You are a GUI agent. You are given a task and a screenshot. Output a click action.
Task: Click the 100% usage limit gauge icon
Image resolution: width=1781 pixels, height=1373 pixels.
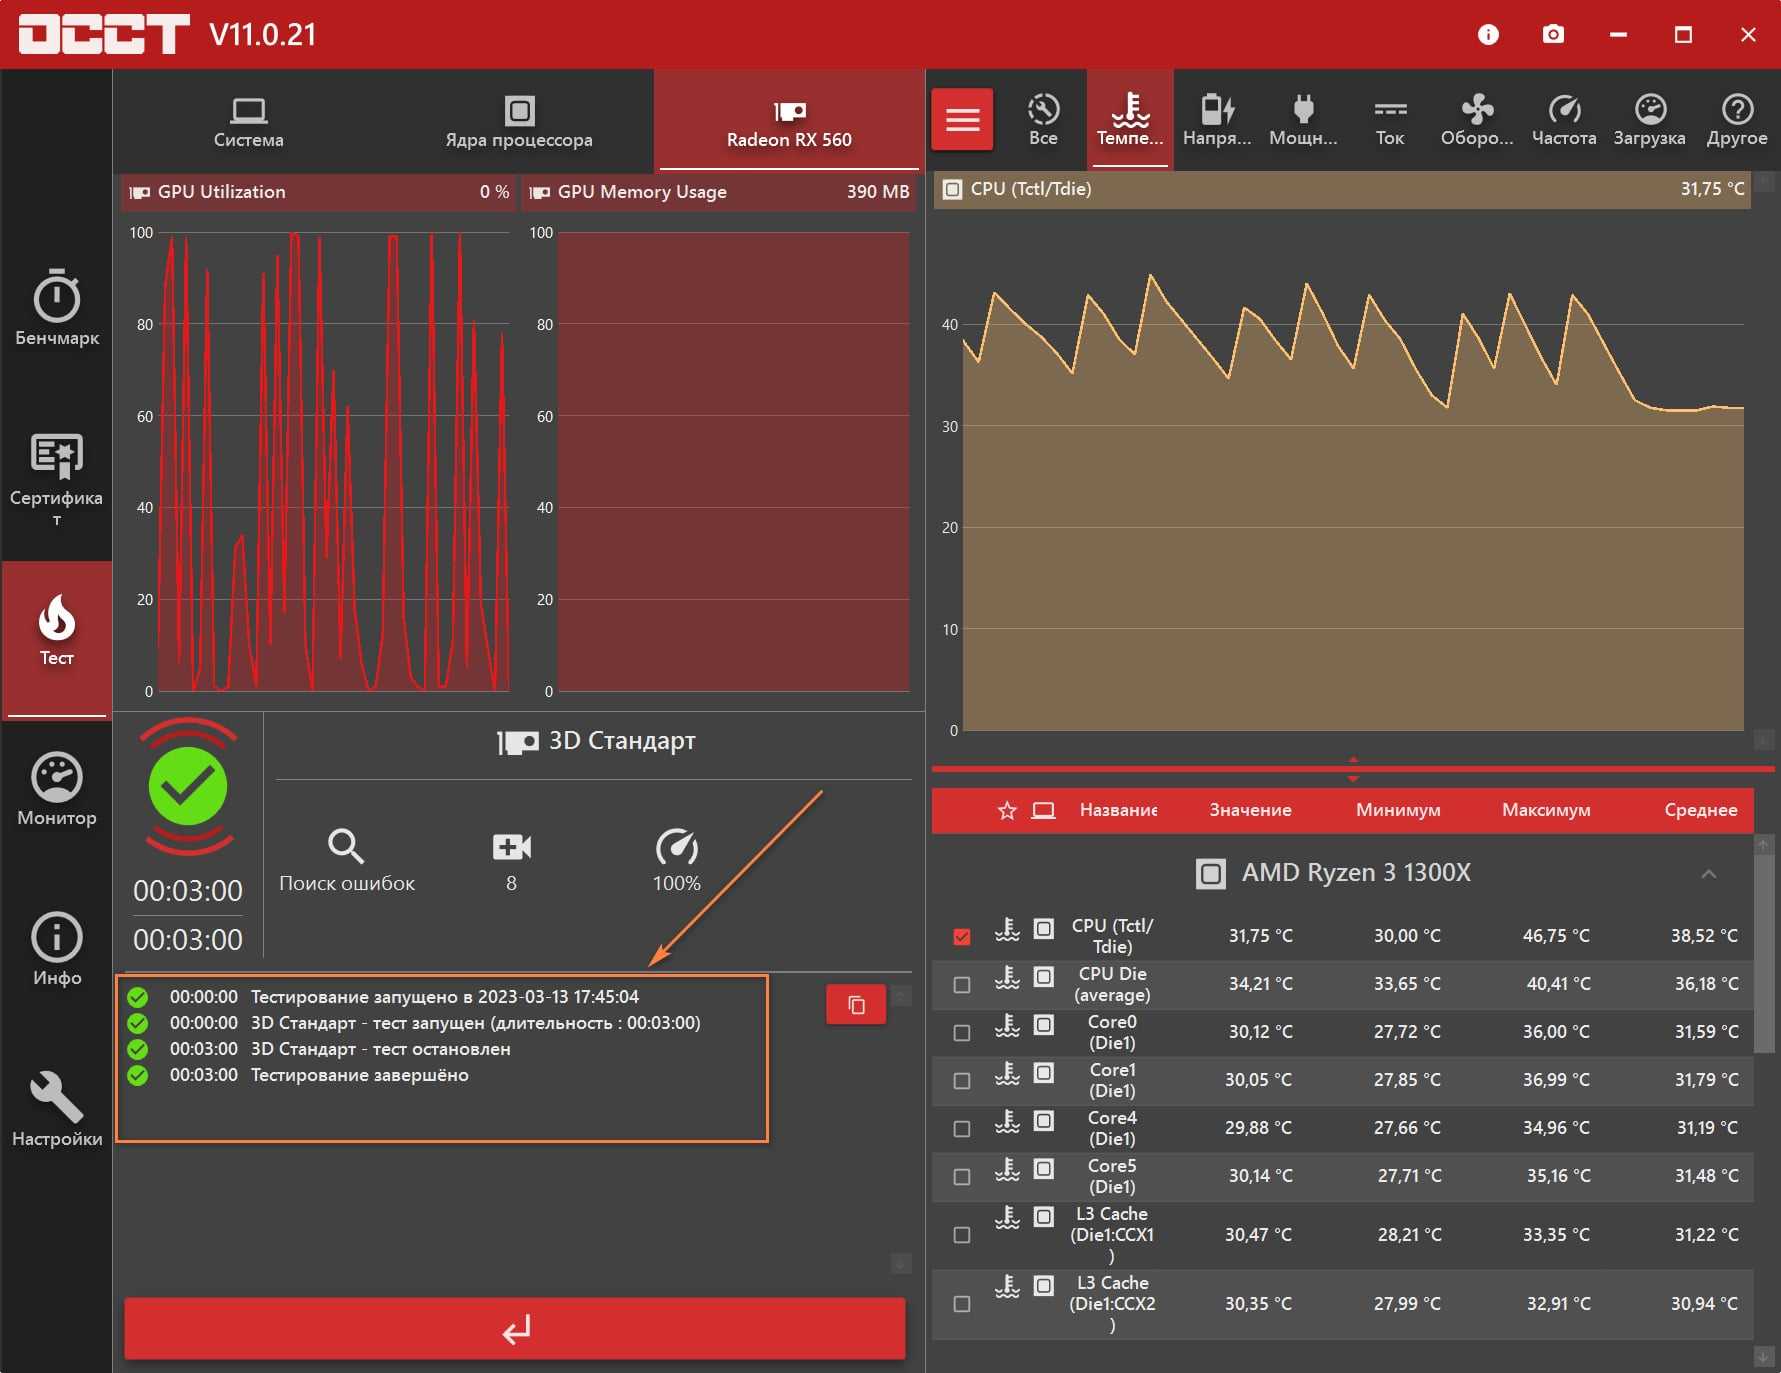point(677,847)
